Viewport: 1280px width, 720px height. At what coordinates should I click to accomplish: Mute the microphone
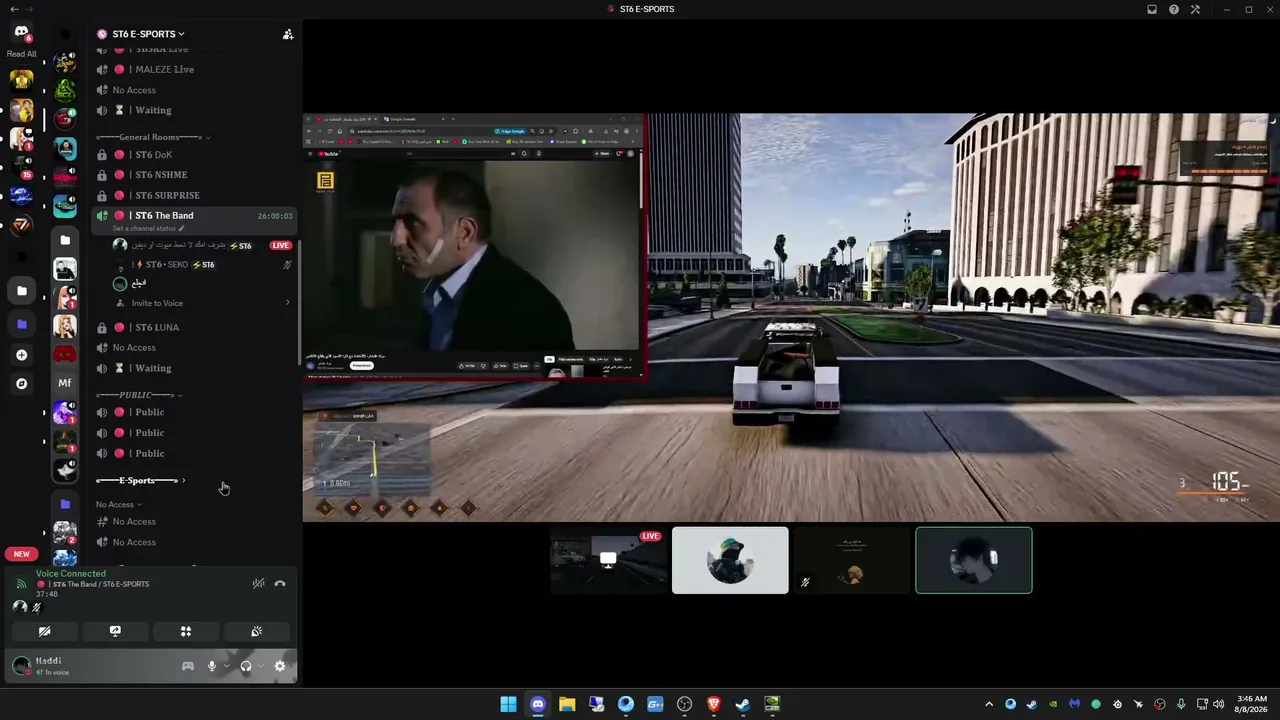[211, 666]
